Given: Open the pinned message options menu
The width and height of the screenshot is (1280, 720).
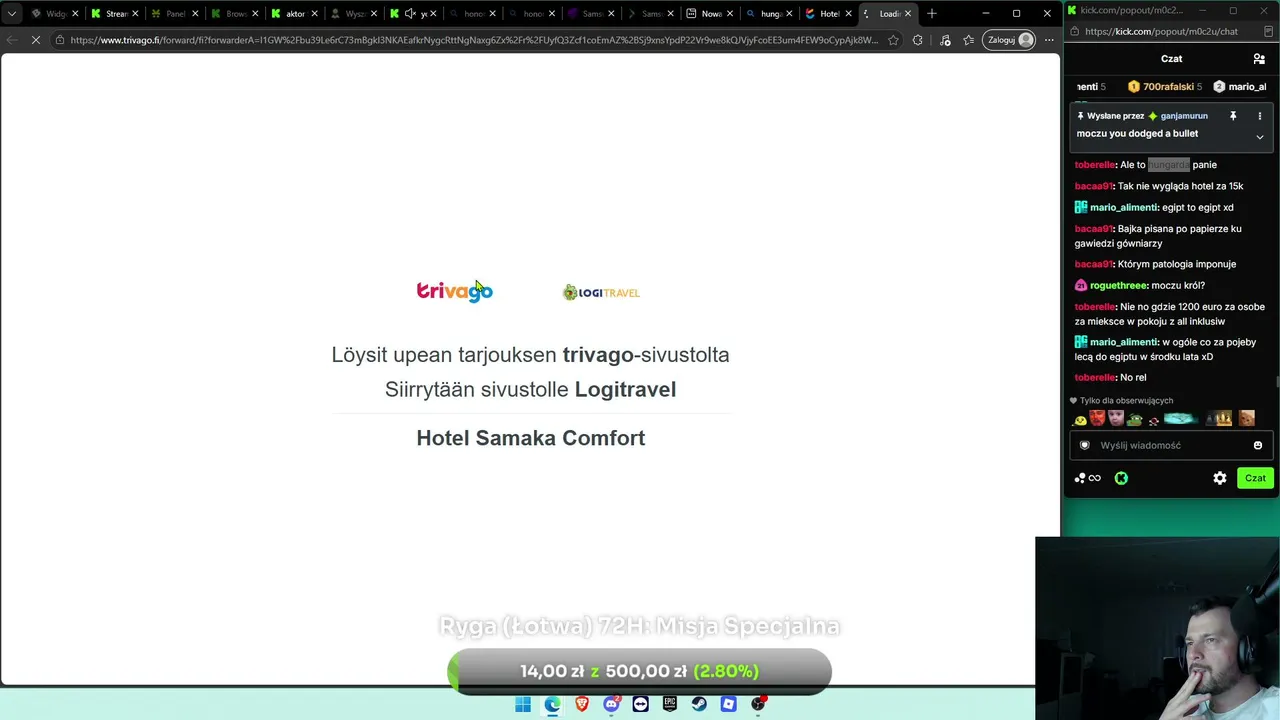Looking at the screenshot, I should 1259,116.
